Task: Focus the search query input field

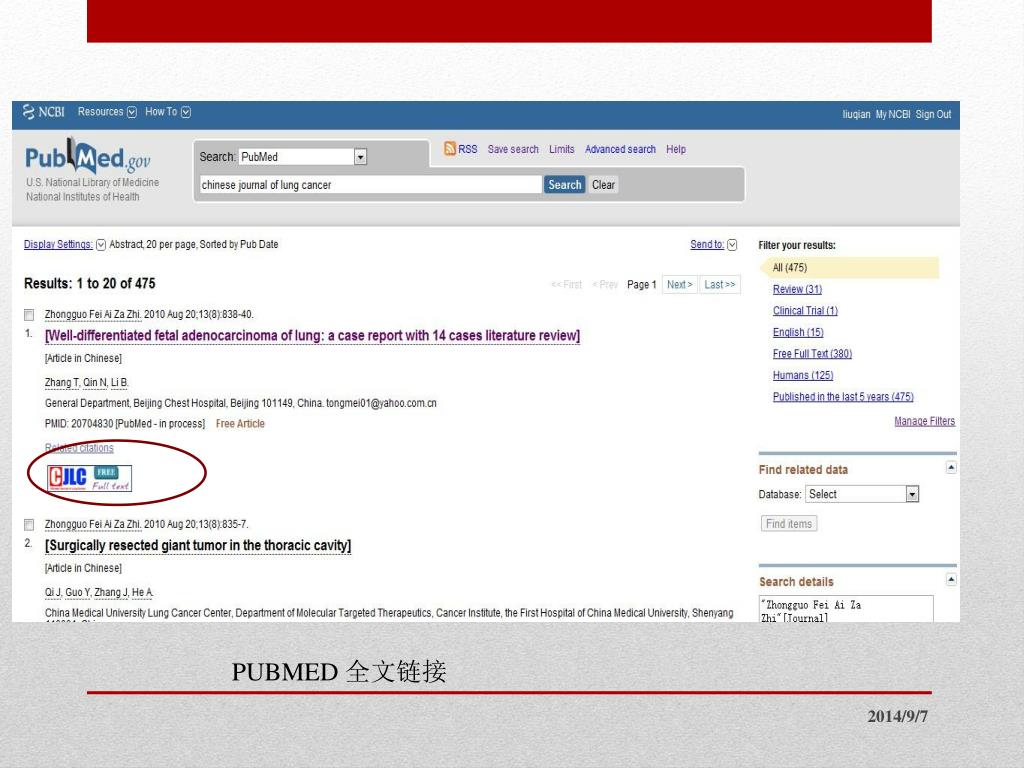Action: [370, 185]
